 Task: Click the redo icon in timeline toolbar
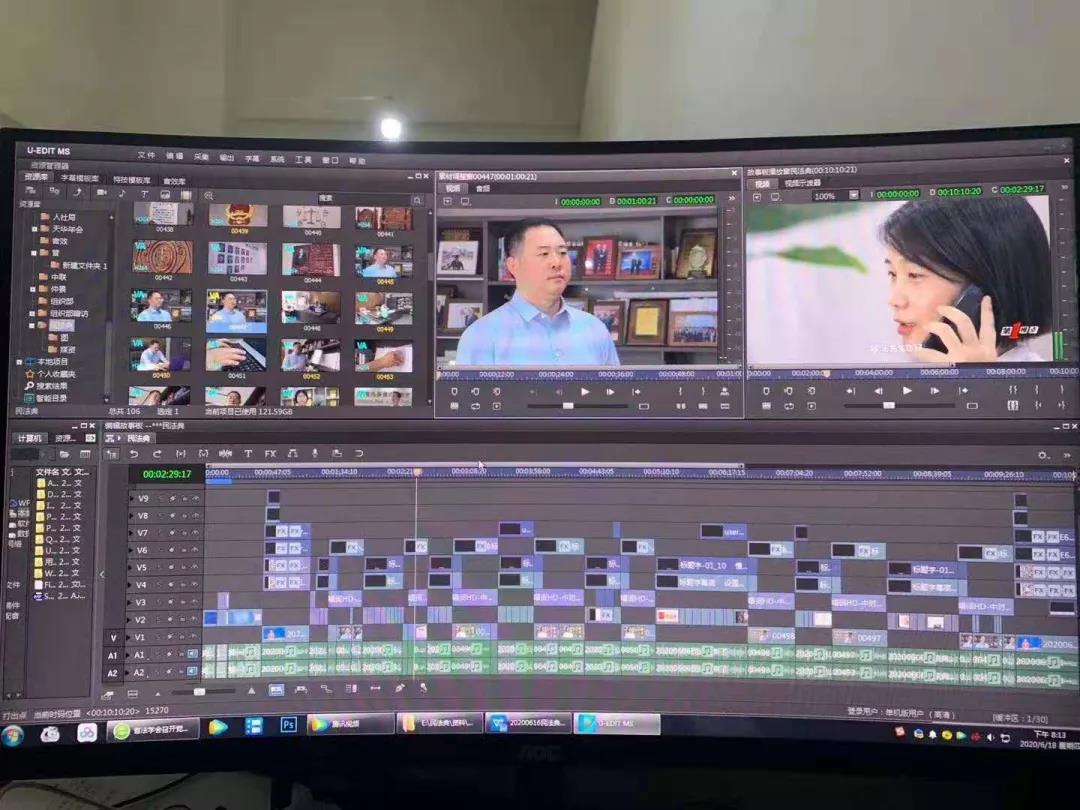[x=157, y=454]
